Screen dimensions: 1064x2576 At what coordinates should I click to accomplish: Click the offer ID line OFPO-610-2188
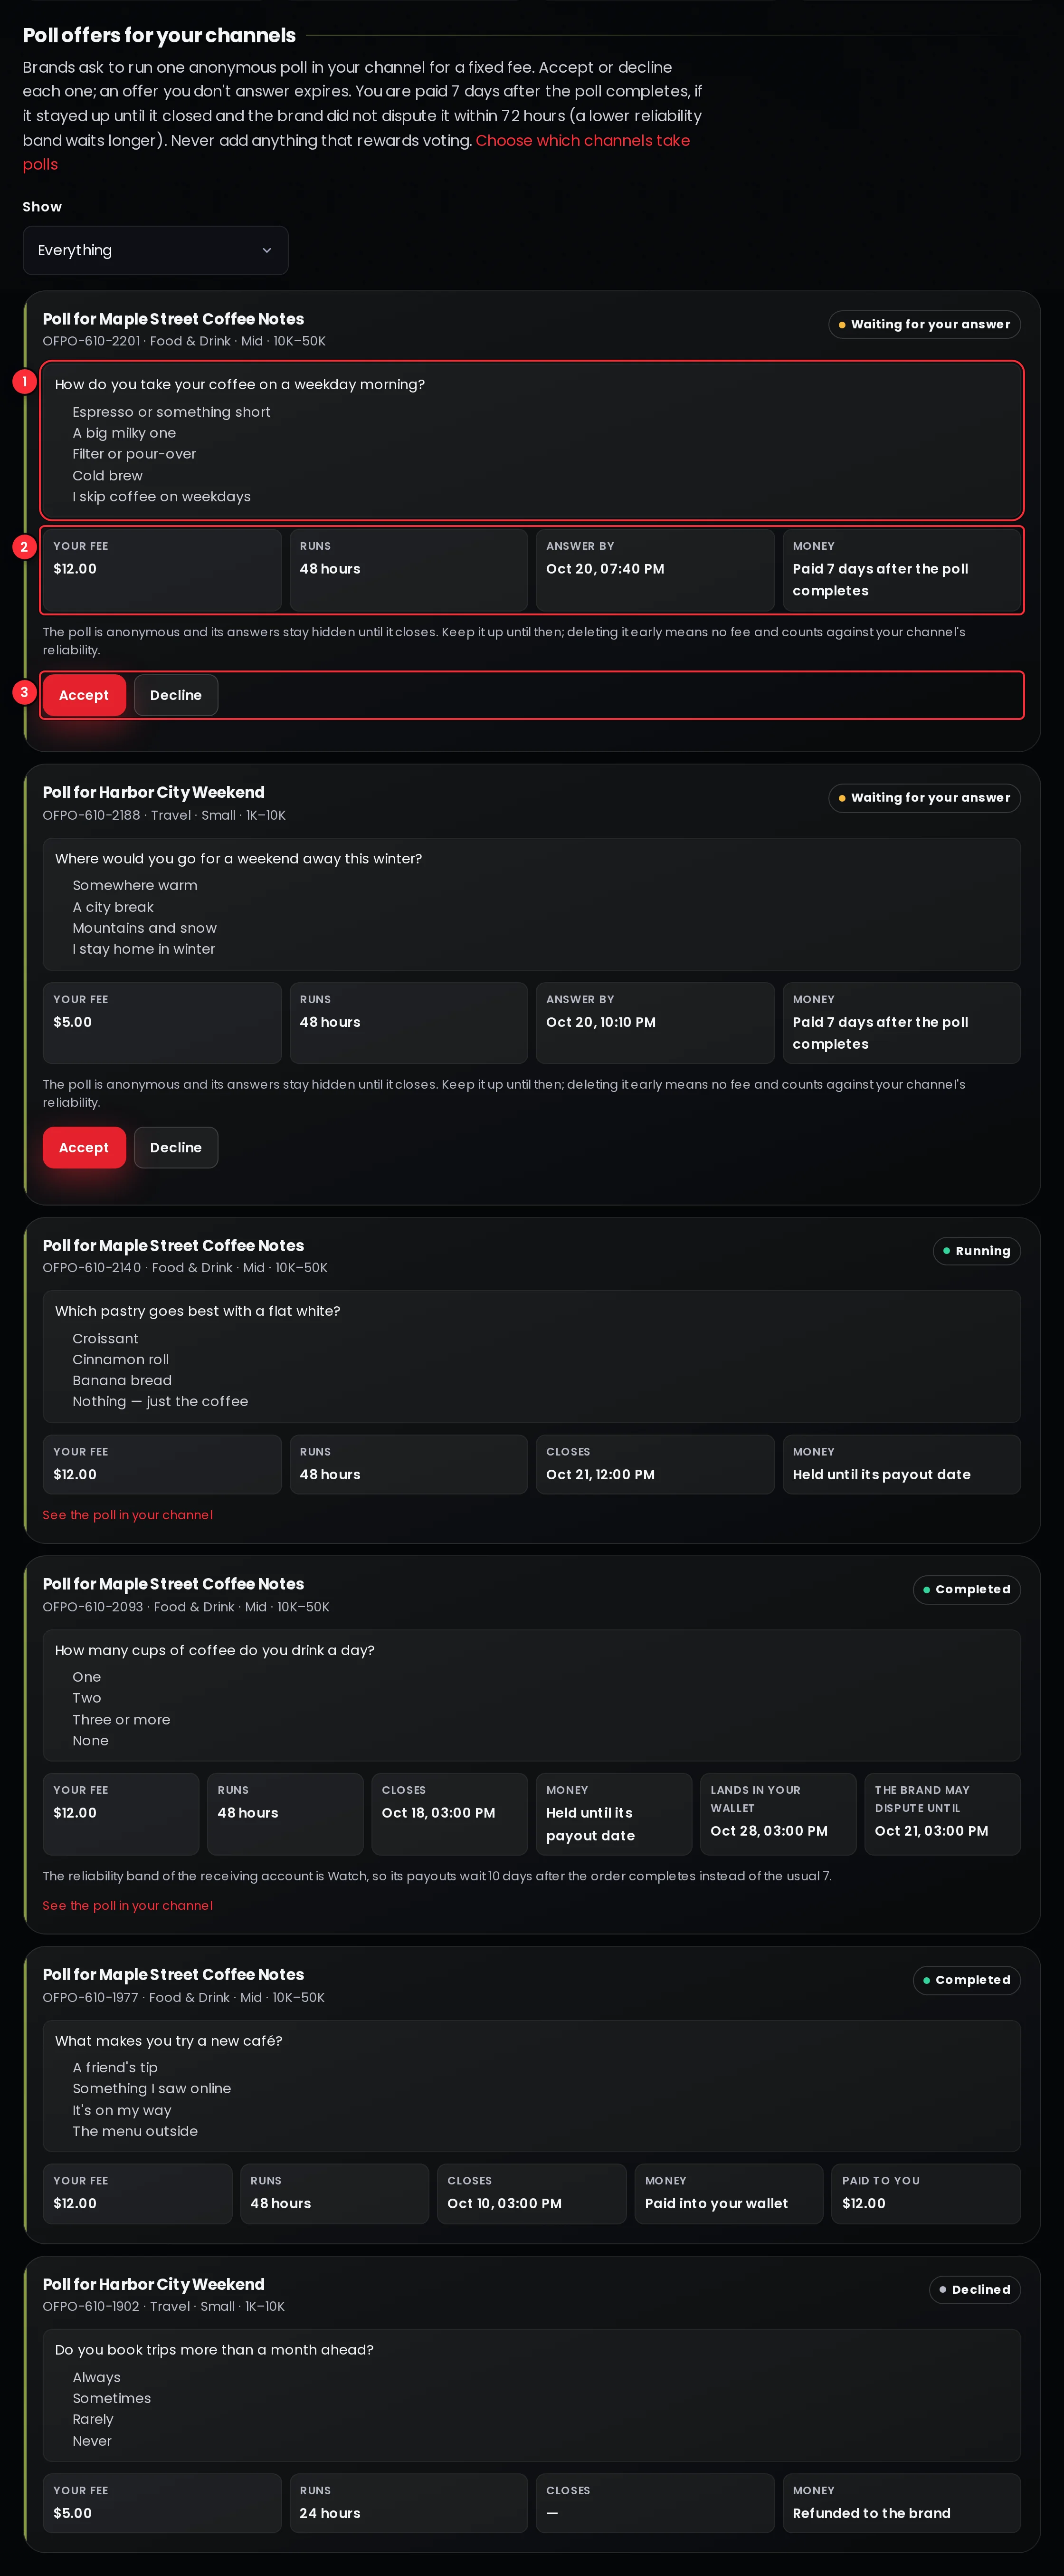pyautogui.click(x=164, y=815)
